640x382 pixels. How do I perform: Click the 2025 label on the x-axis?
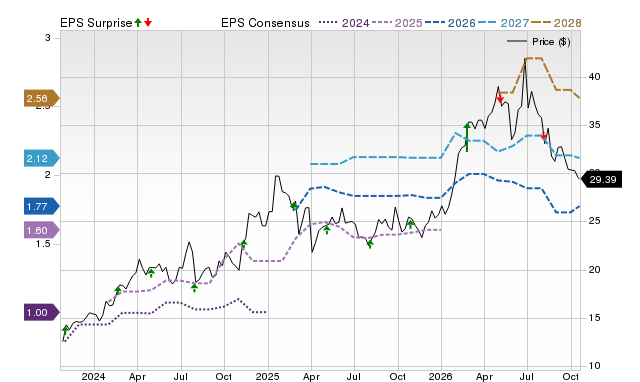(267, 376)
